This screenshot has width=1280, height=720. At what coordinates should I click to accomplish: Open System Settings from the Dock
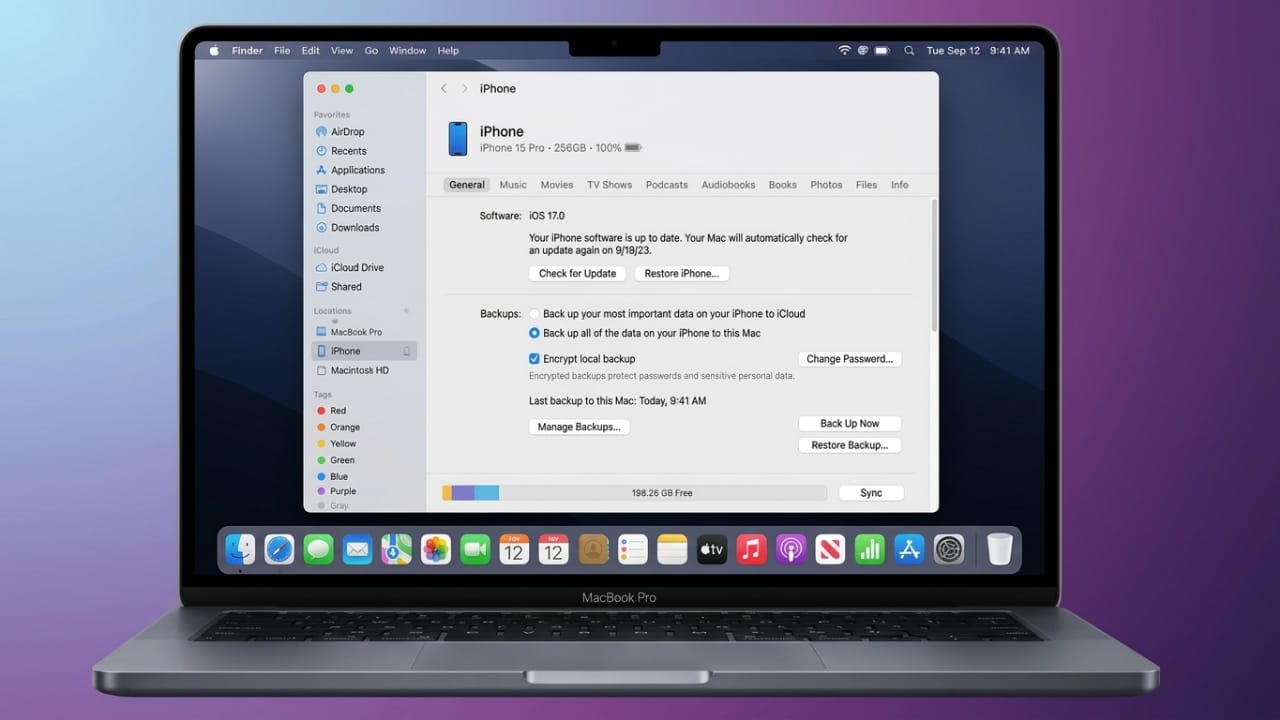click(x=948, y=549)
